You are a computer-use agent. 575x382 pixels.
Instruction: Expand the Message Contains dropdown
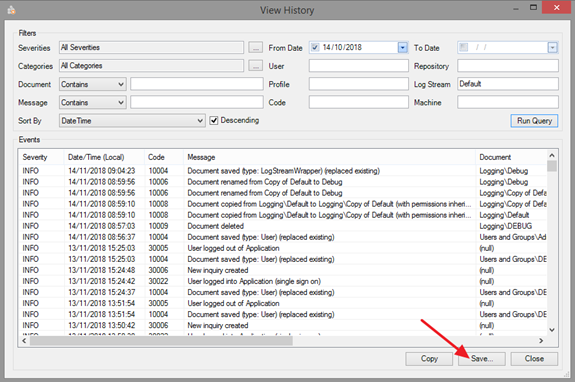tap(92, 103)
